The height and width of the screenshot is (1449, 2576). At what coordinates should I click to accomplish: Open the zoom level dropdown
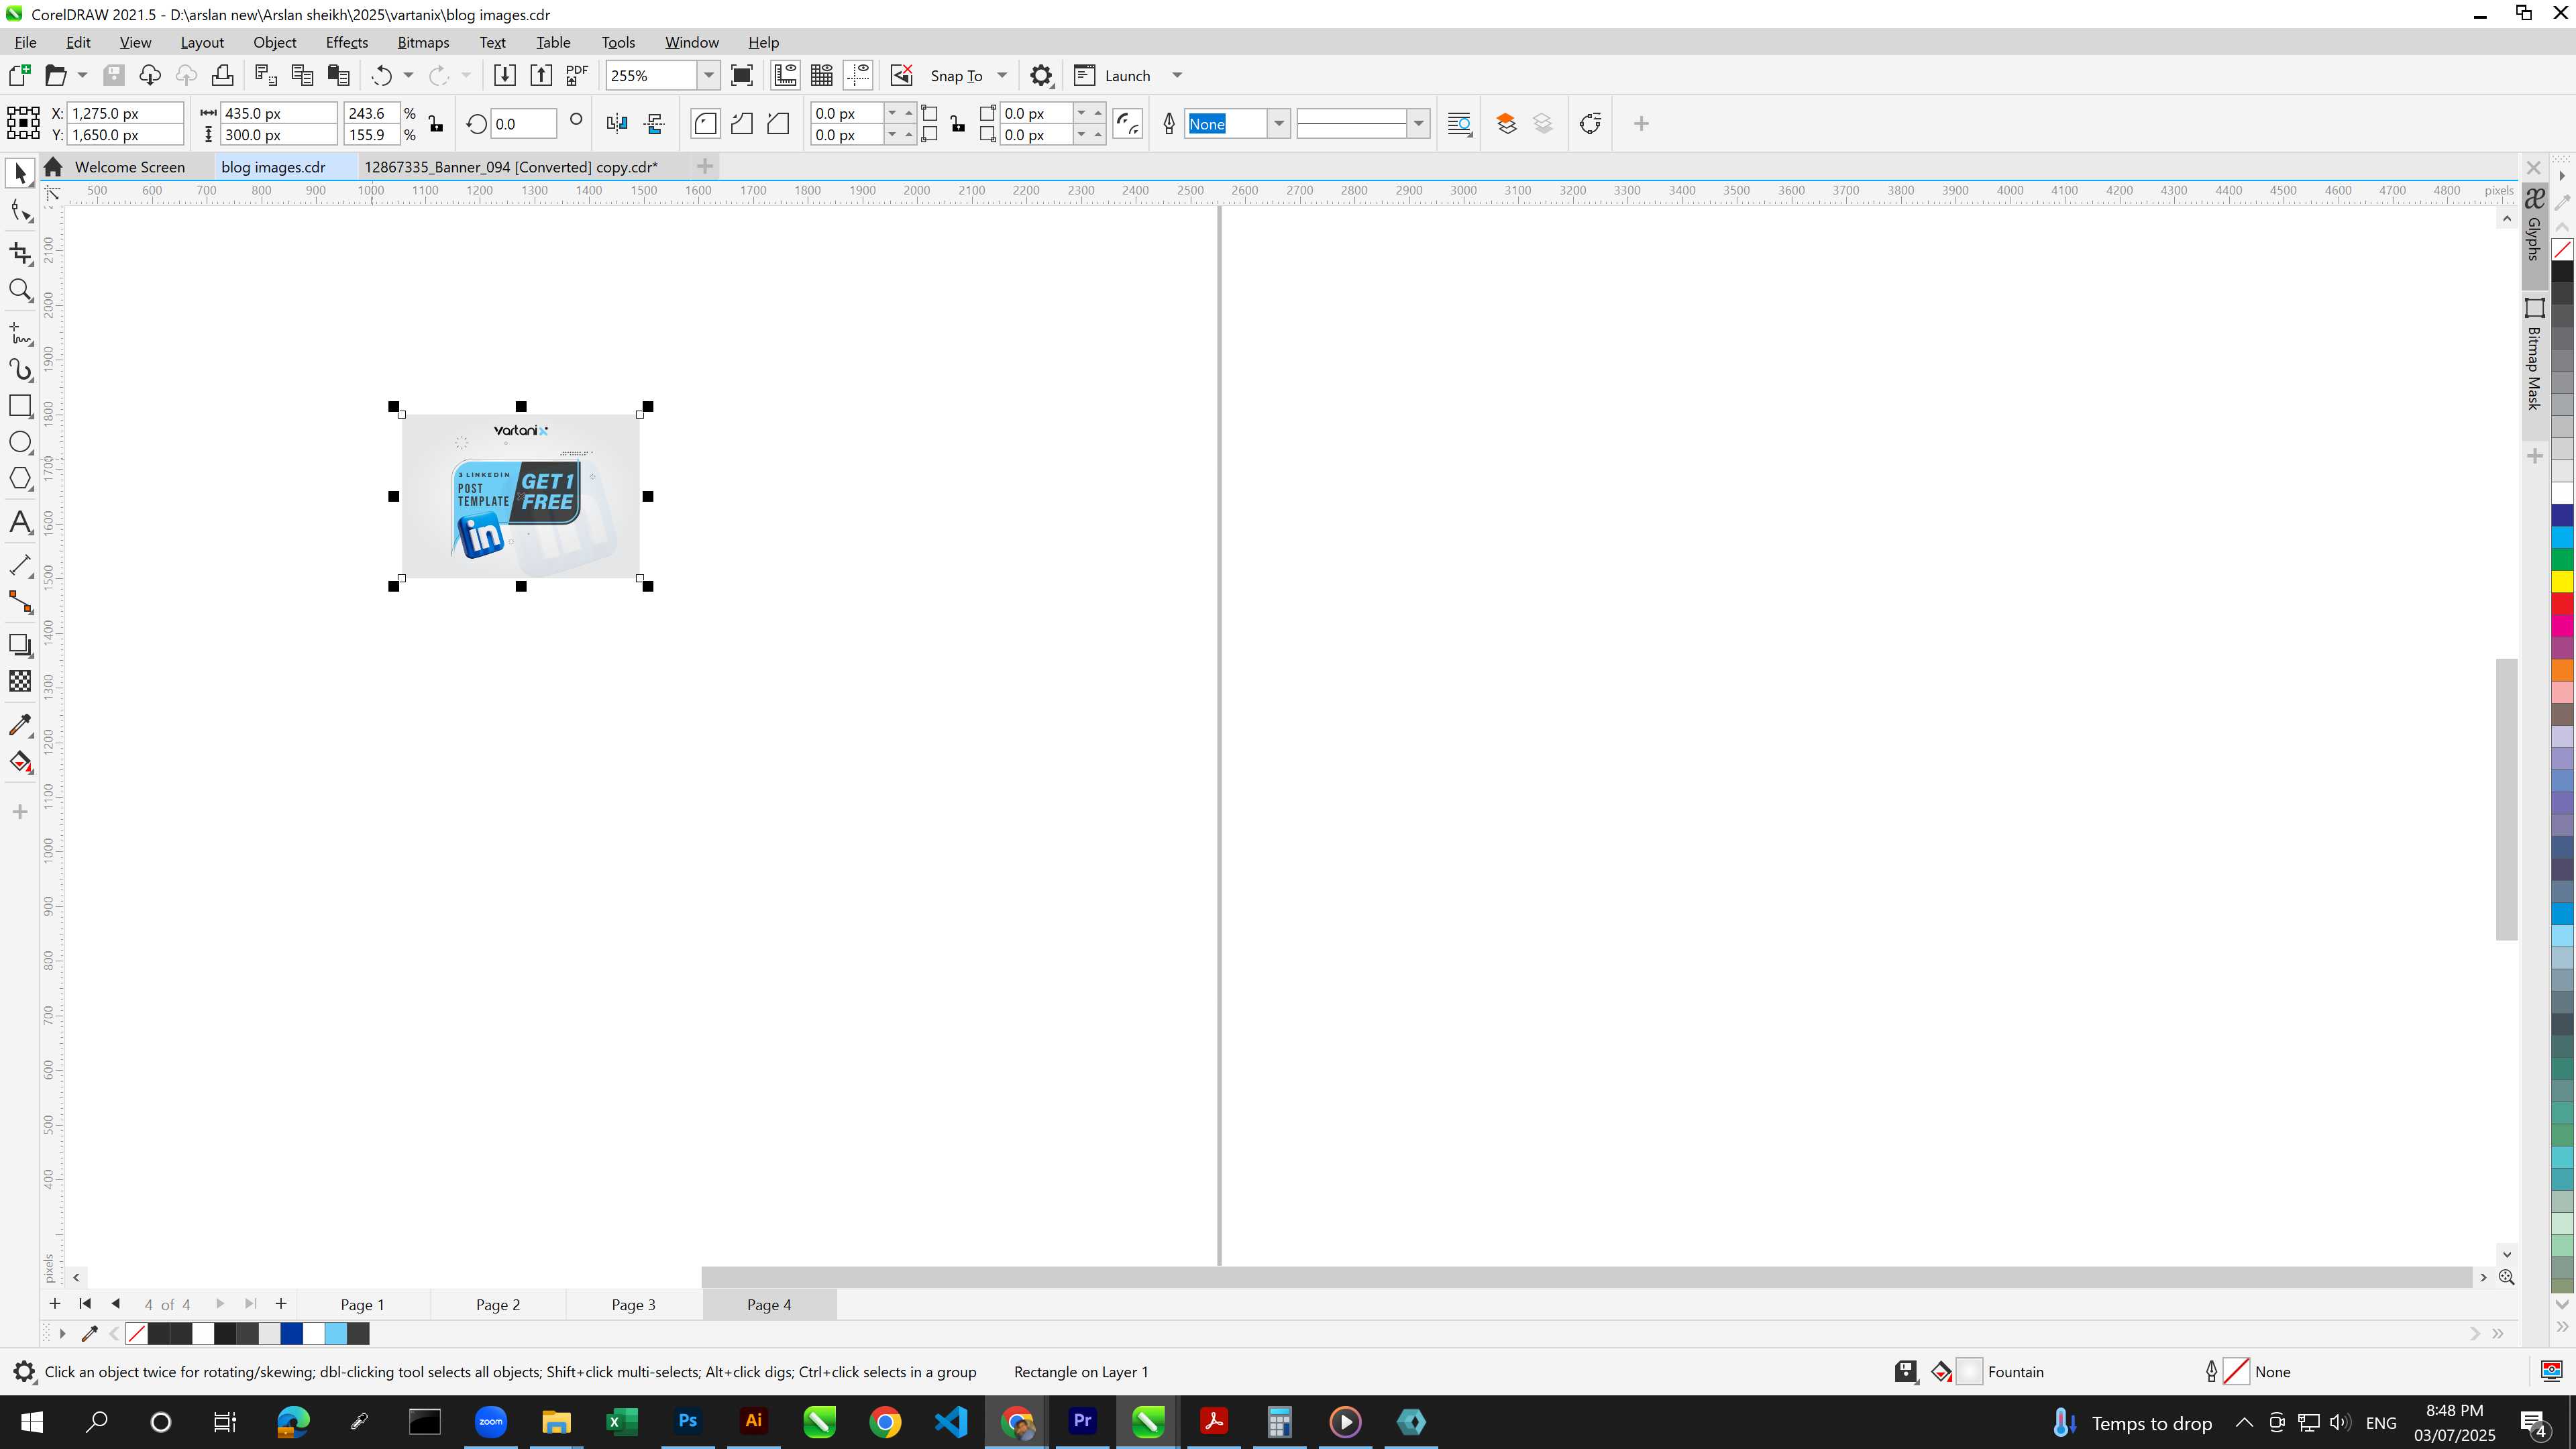pos(708,76)
